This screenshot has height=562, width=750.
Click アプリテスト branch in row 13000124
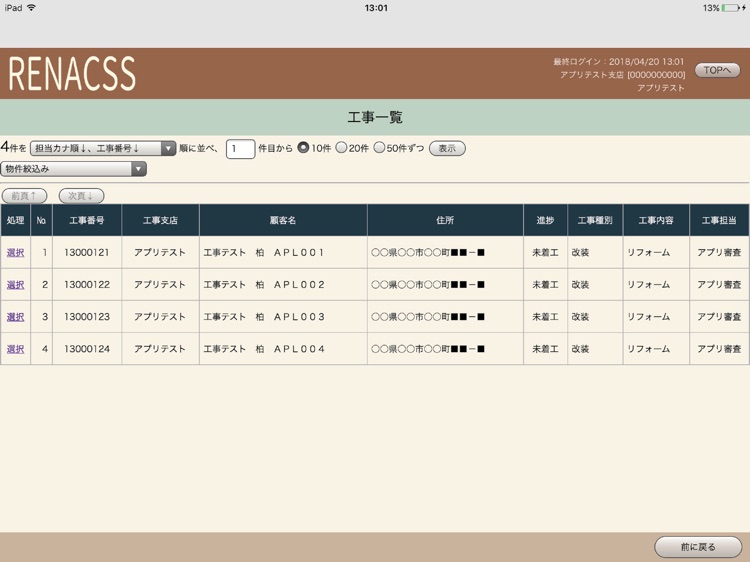160,349
